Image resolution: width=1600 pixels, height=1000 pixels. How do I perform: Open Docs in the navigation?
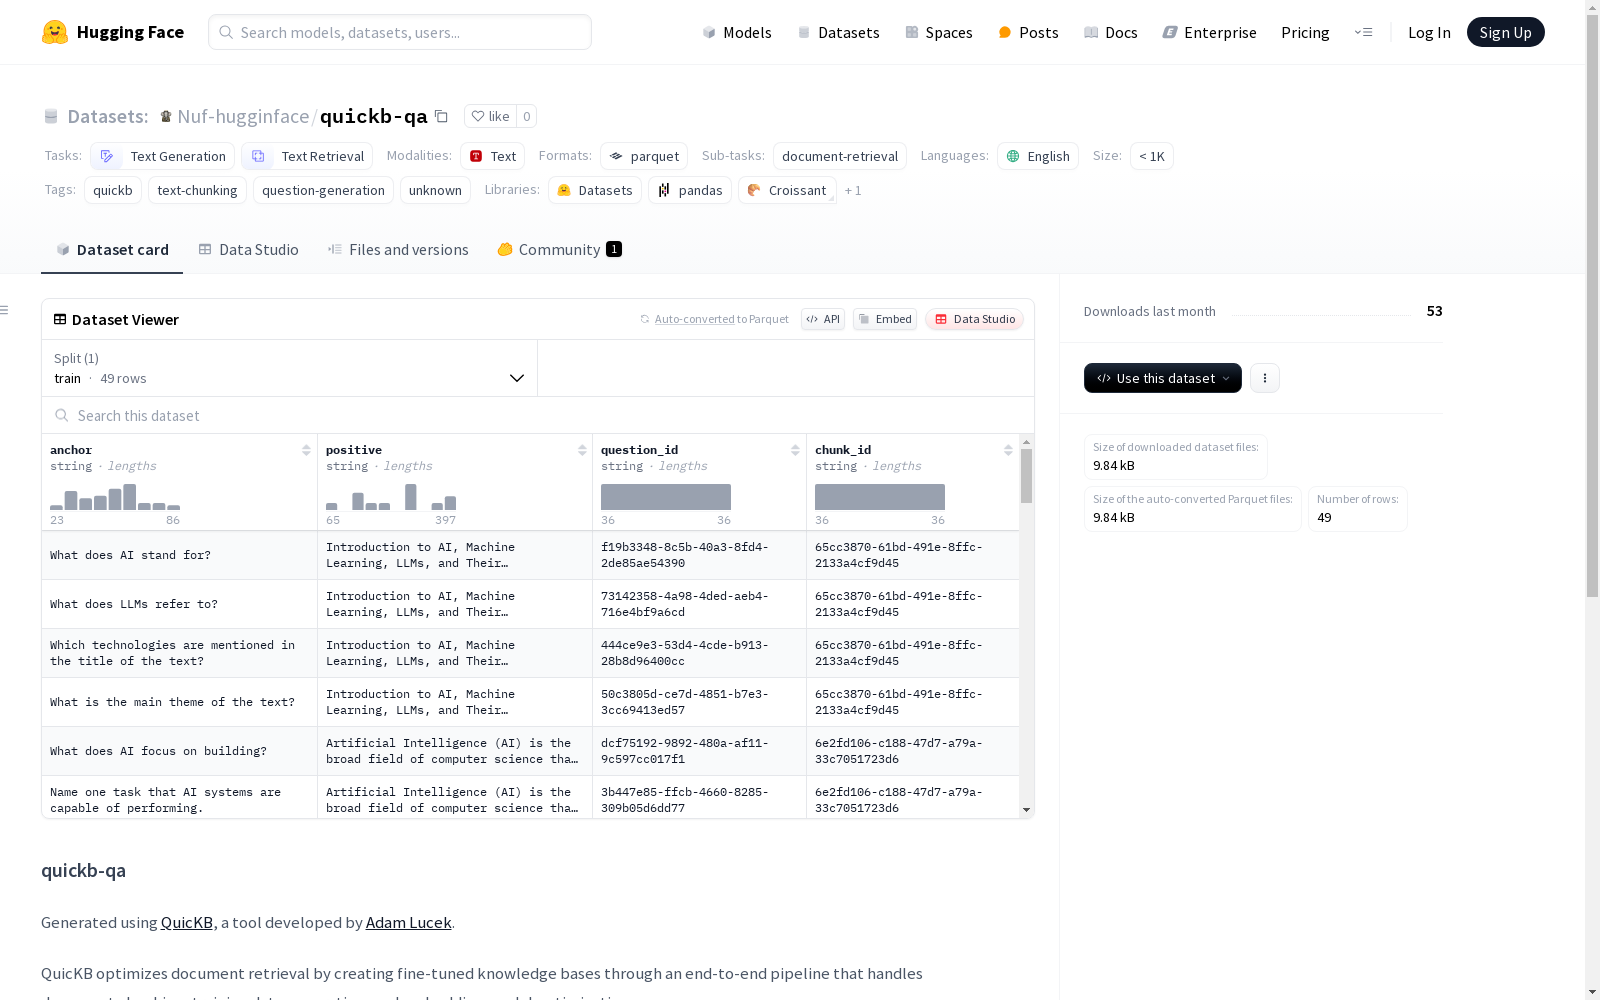[1110, 32]
